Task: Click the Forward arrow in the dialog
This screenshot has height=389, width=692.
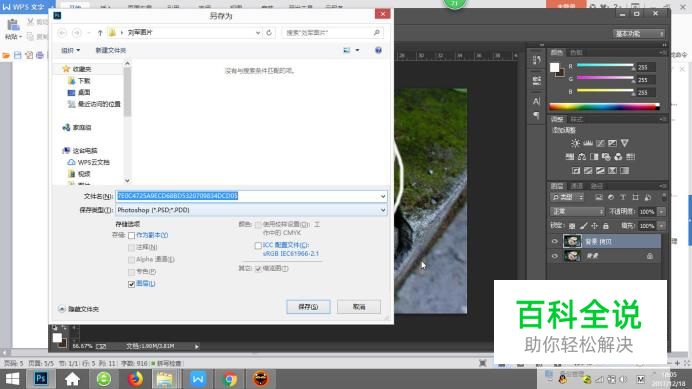Action: (77, 33)
